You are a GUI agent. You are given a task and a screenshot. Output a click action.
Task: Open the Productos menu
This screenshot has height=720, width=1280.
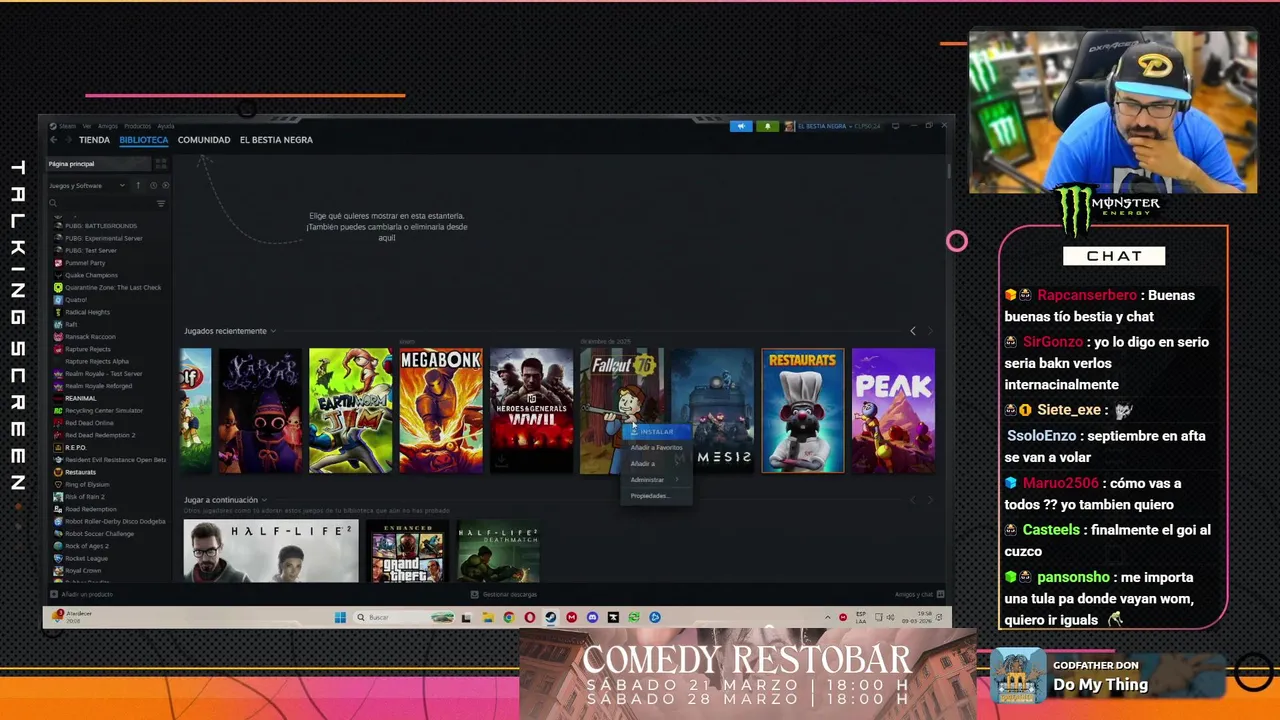(x=138, y=126)
